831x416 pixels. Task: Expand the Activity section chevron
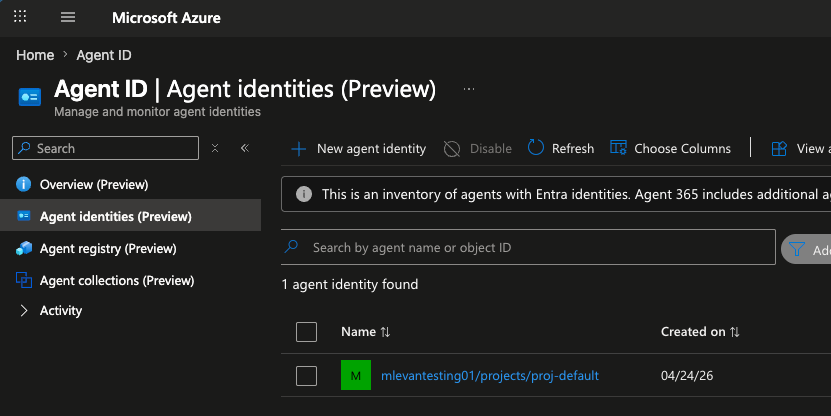pyautogui.click(x=23, y=311)
